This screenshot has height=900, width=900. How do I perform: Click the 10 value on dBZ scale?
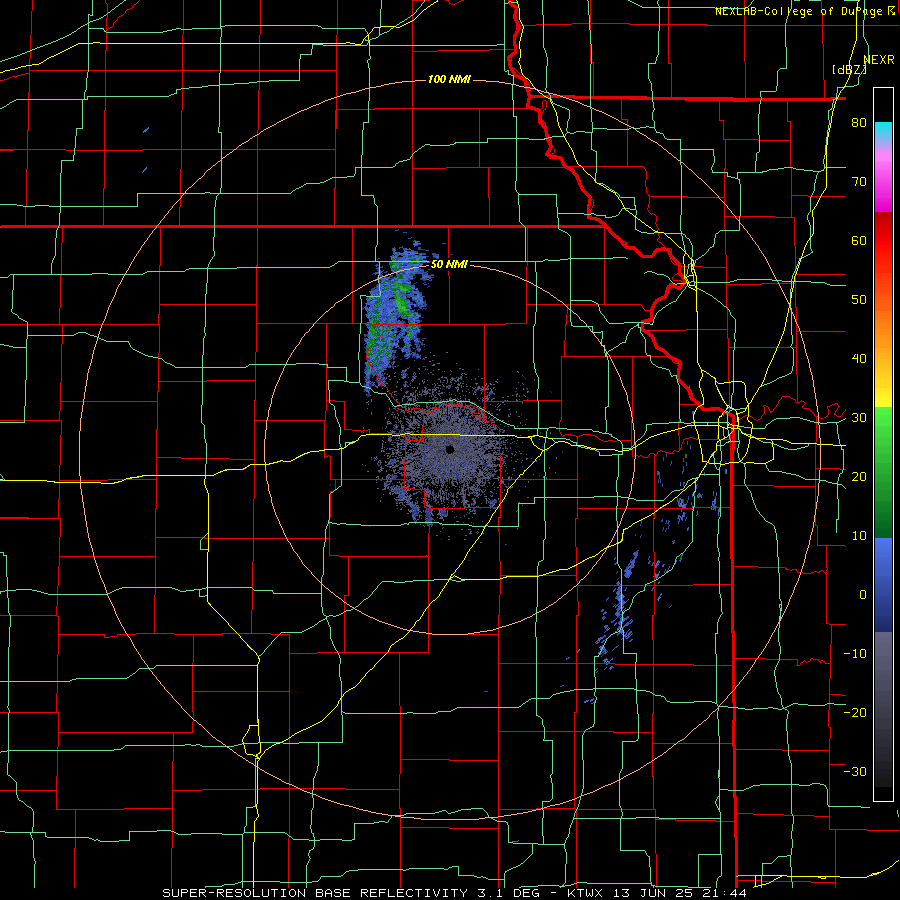click(x=859, y=536)
